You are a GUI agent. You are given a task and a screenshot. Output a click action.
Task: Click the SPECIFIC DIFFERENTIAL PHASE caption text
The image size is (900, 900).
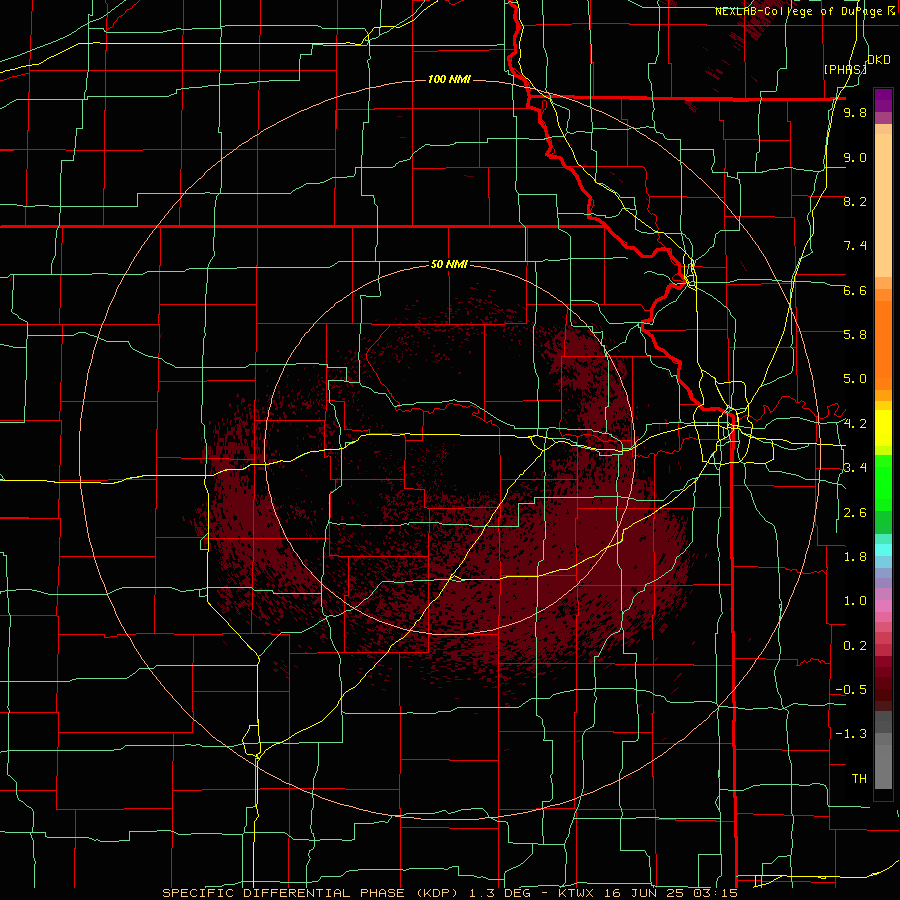coord(283,893)
